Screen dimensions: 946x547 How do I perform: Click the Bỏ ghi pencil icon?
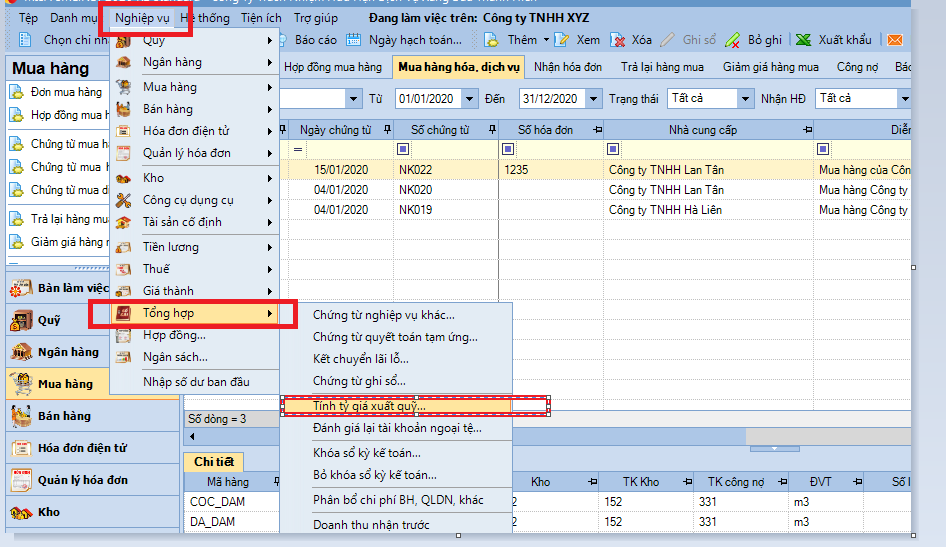[732, 40]
